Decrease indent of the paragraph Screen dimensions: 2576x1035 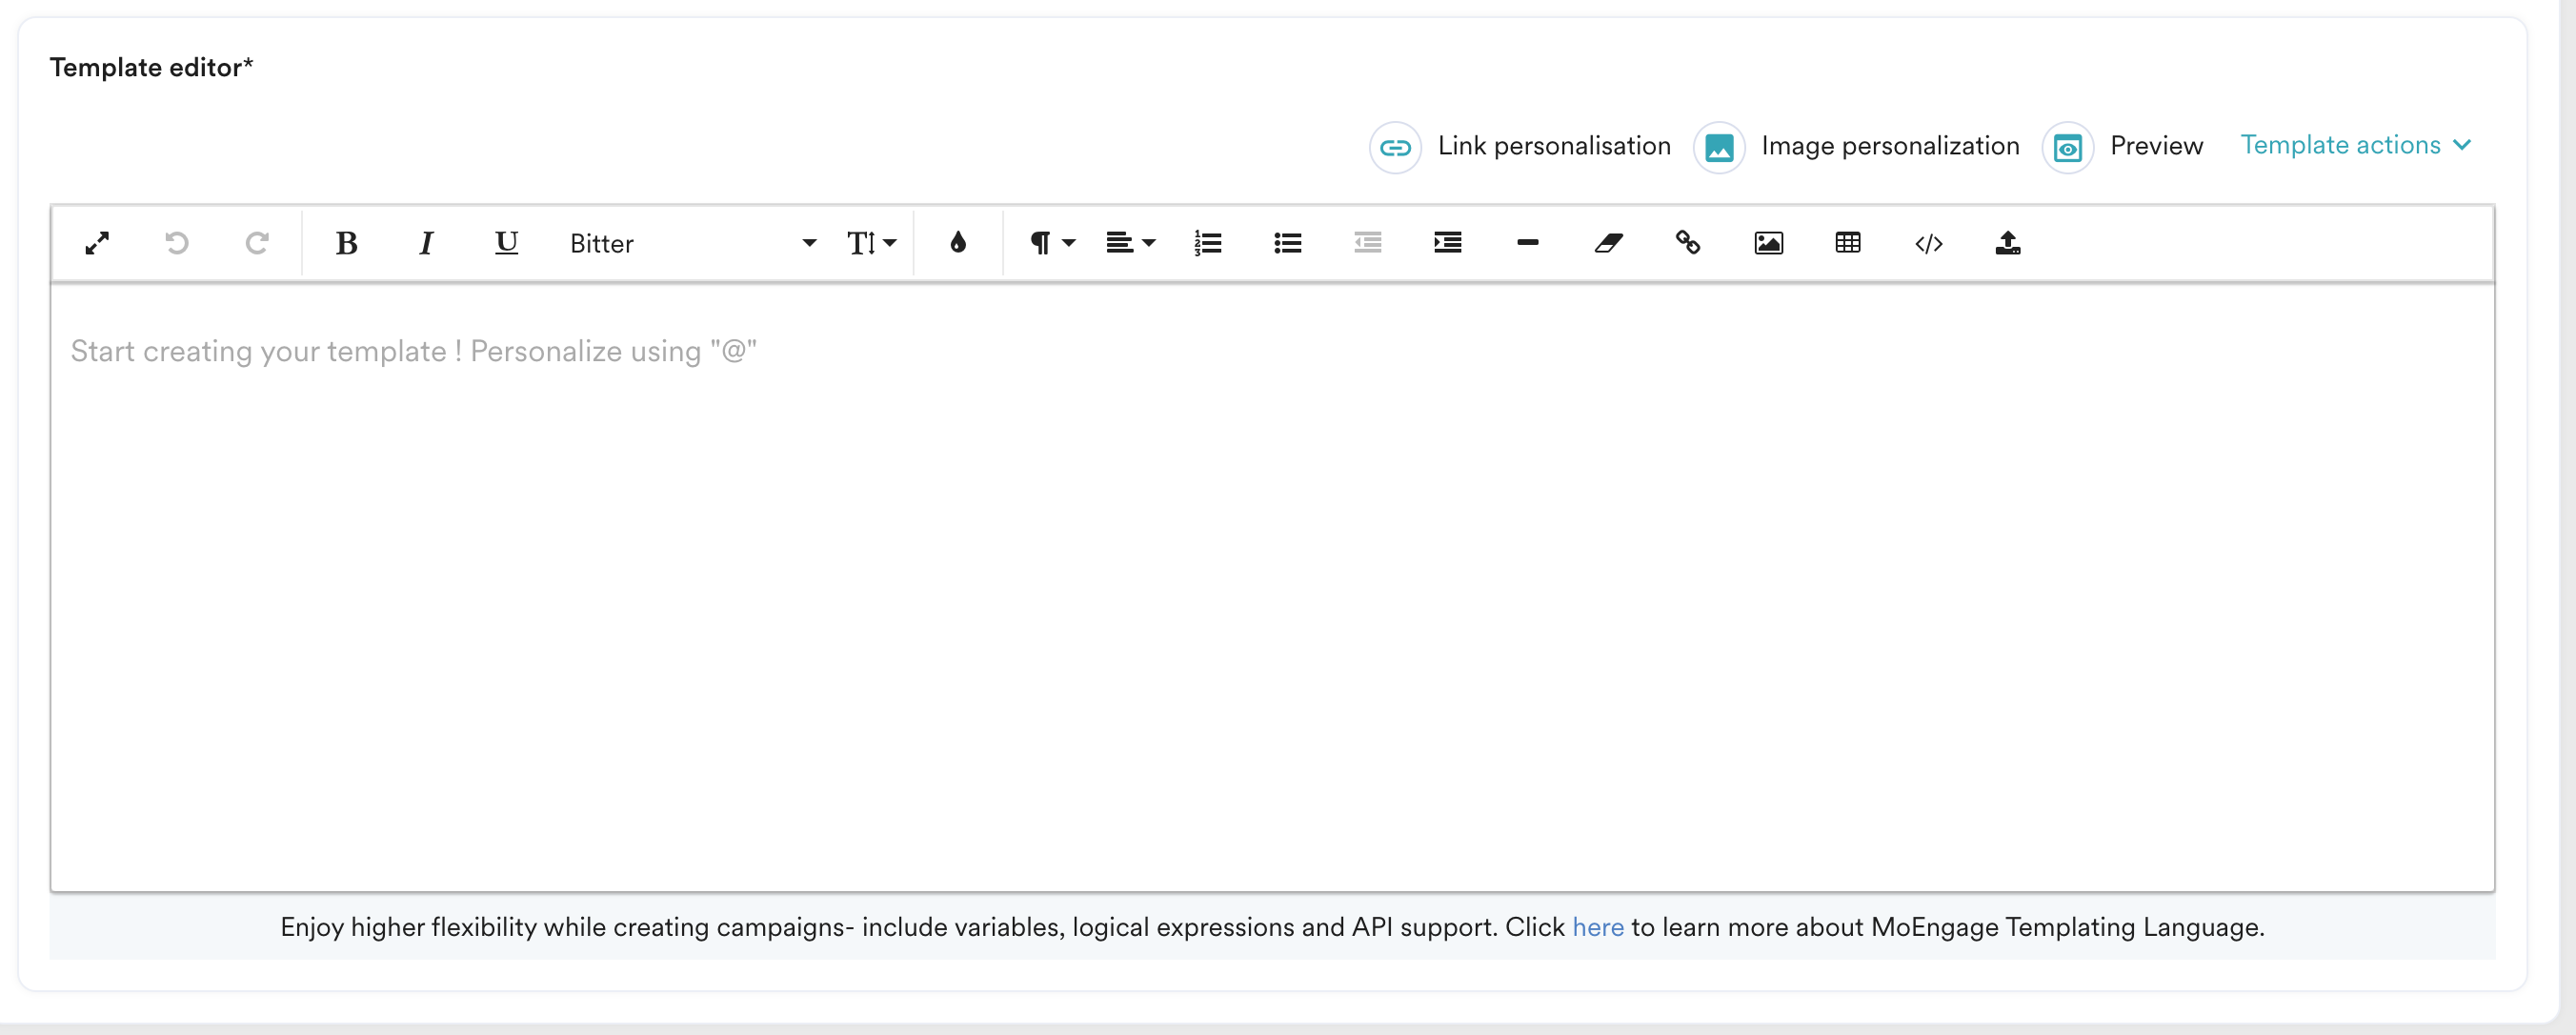[x=1368, y=243]
